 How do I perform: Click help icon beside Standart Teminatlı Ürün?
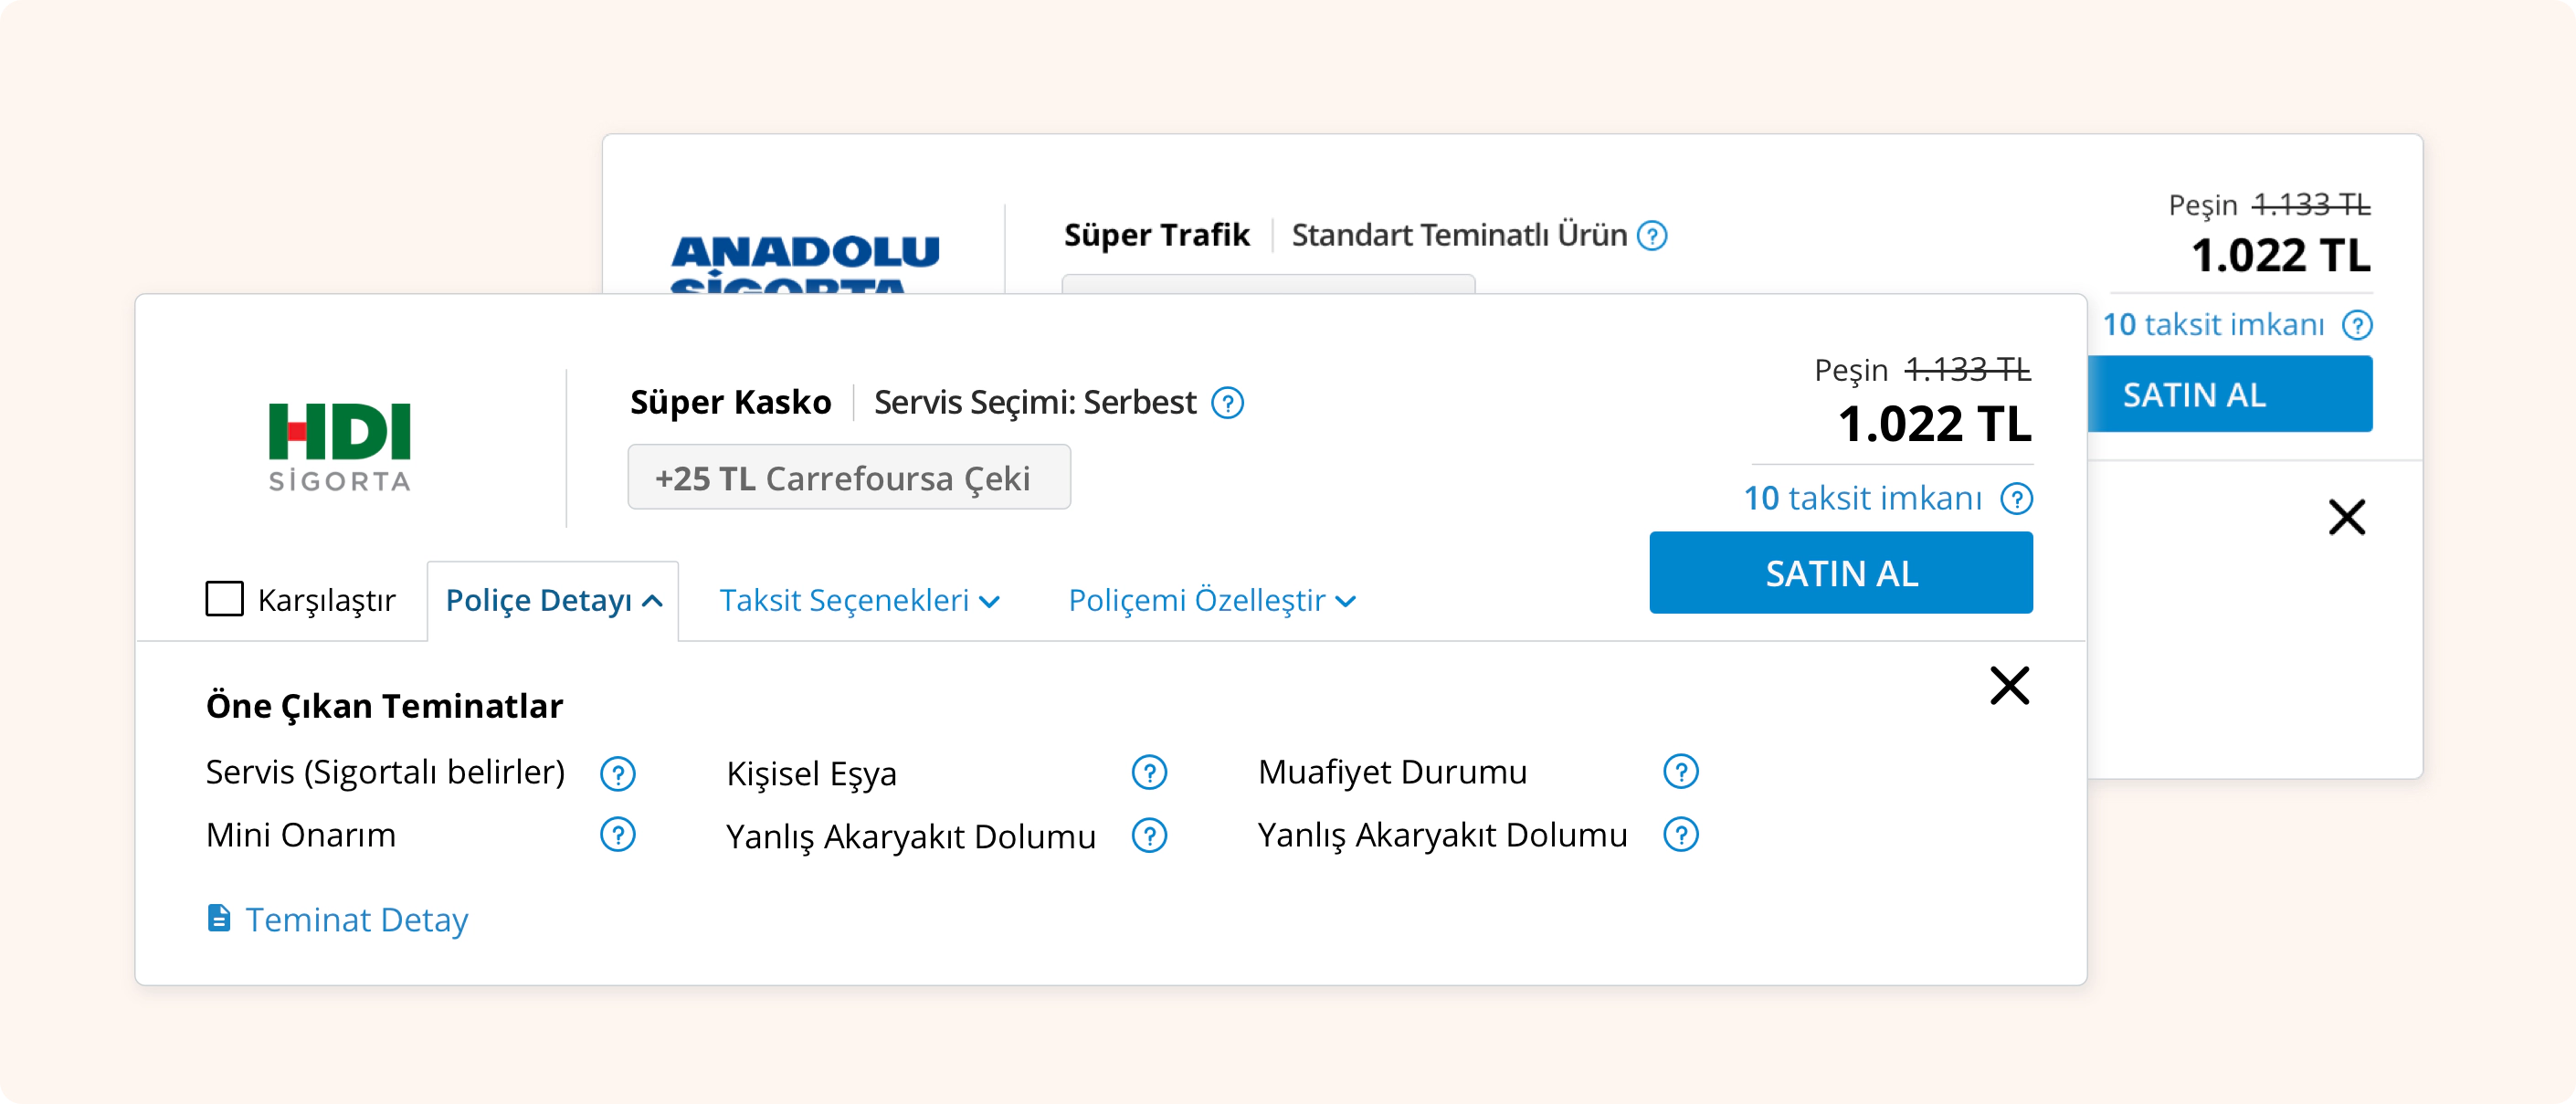(1652, 236)
